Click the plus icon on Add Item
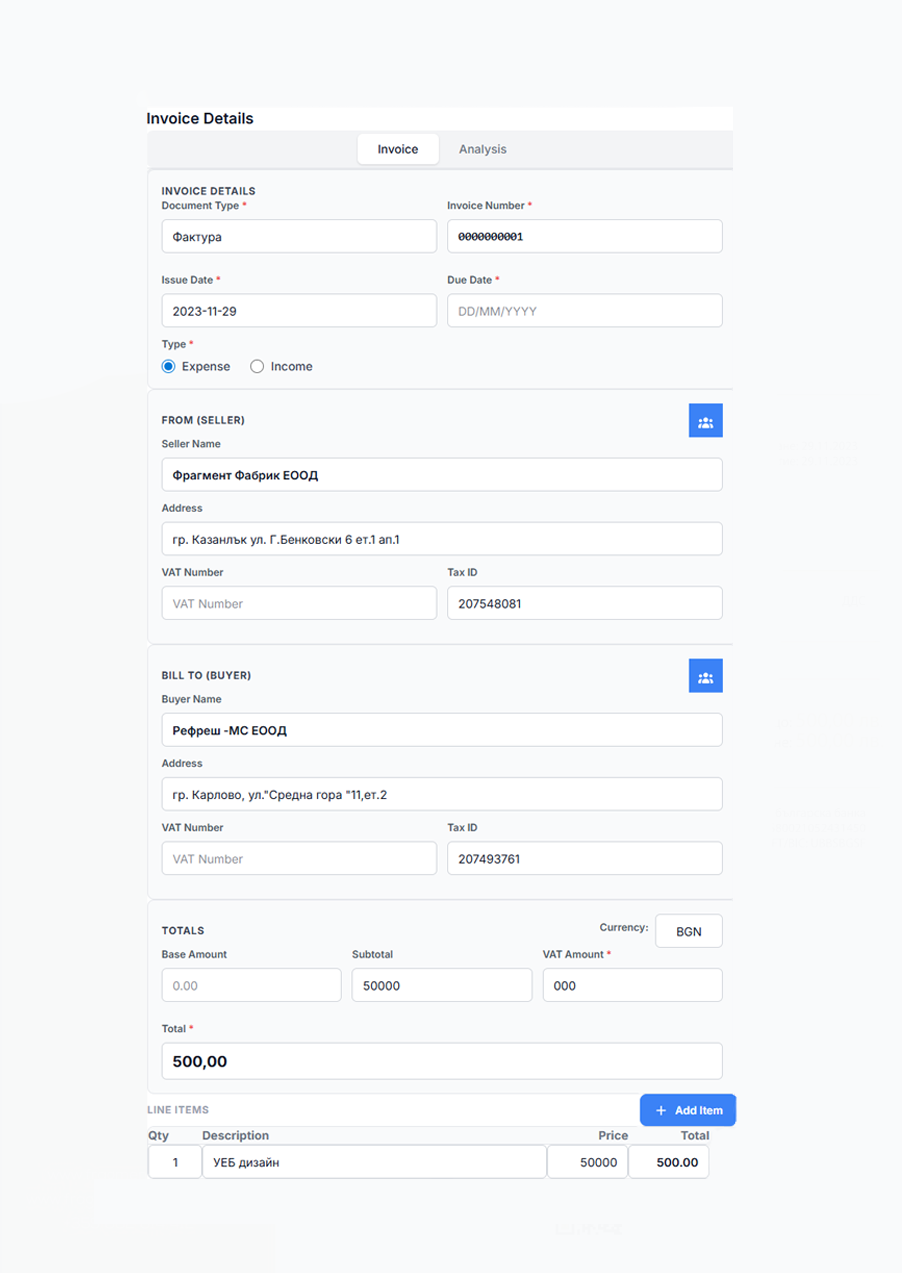The height and width of the screenshot is (1273, 902). (x=661, y=1110)
